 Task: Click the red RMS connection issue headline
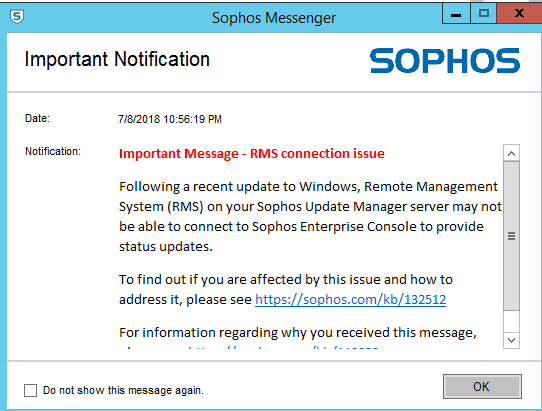click(x=252, y=153)
